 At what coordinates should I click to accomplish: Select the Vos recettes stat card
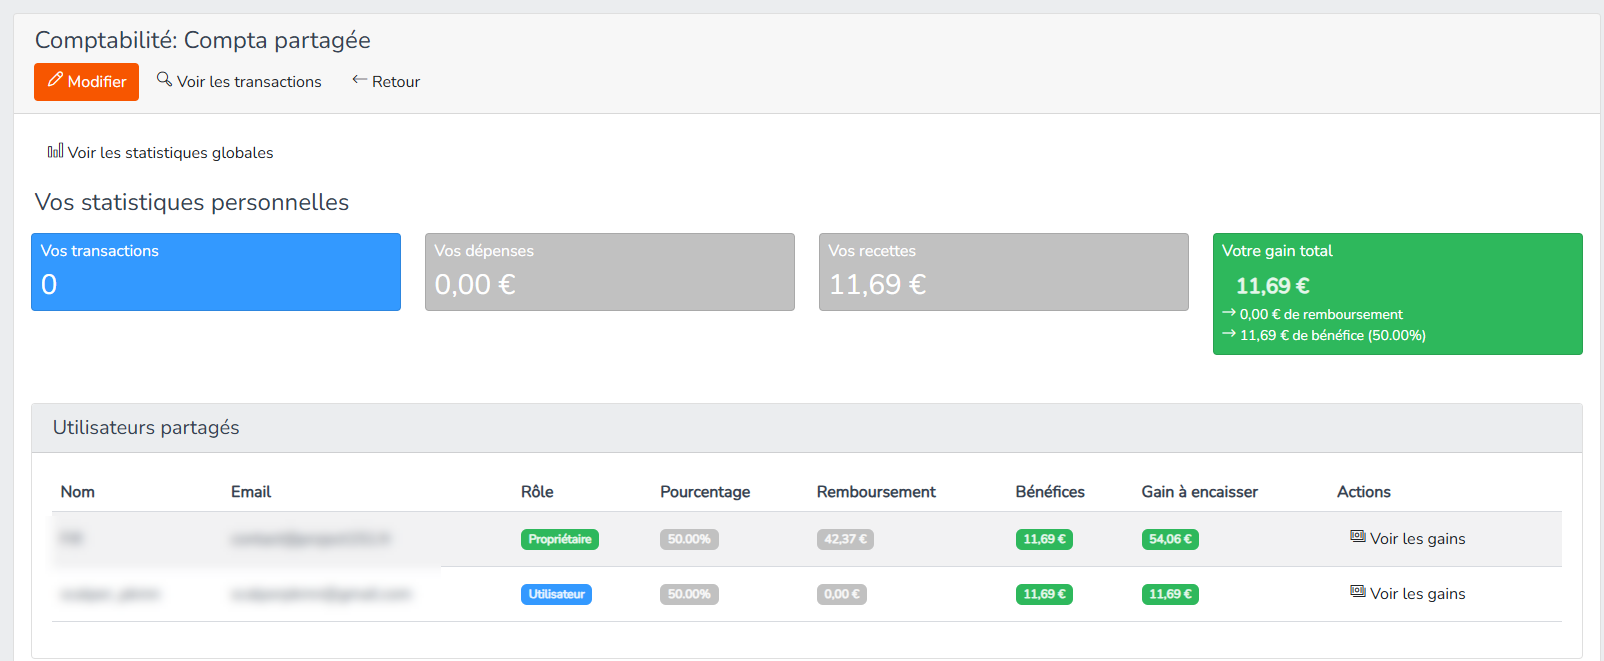coord(1003,272)
